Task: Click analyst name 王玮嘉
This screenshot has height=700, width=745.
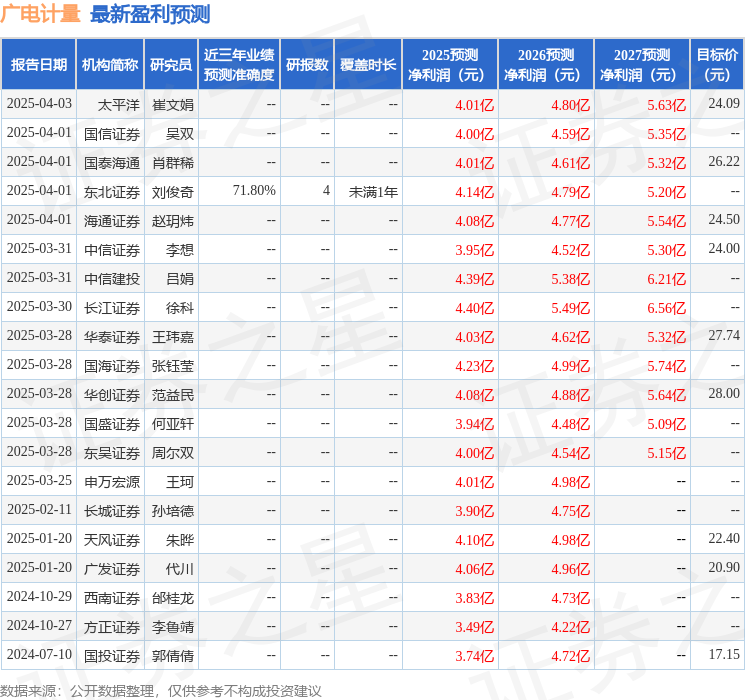Action: click(172, 337)
